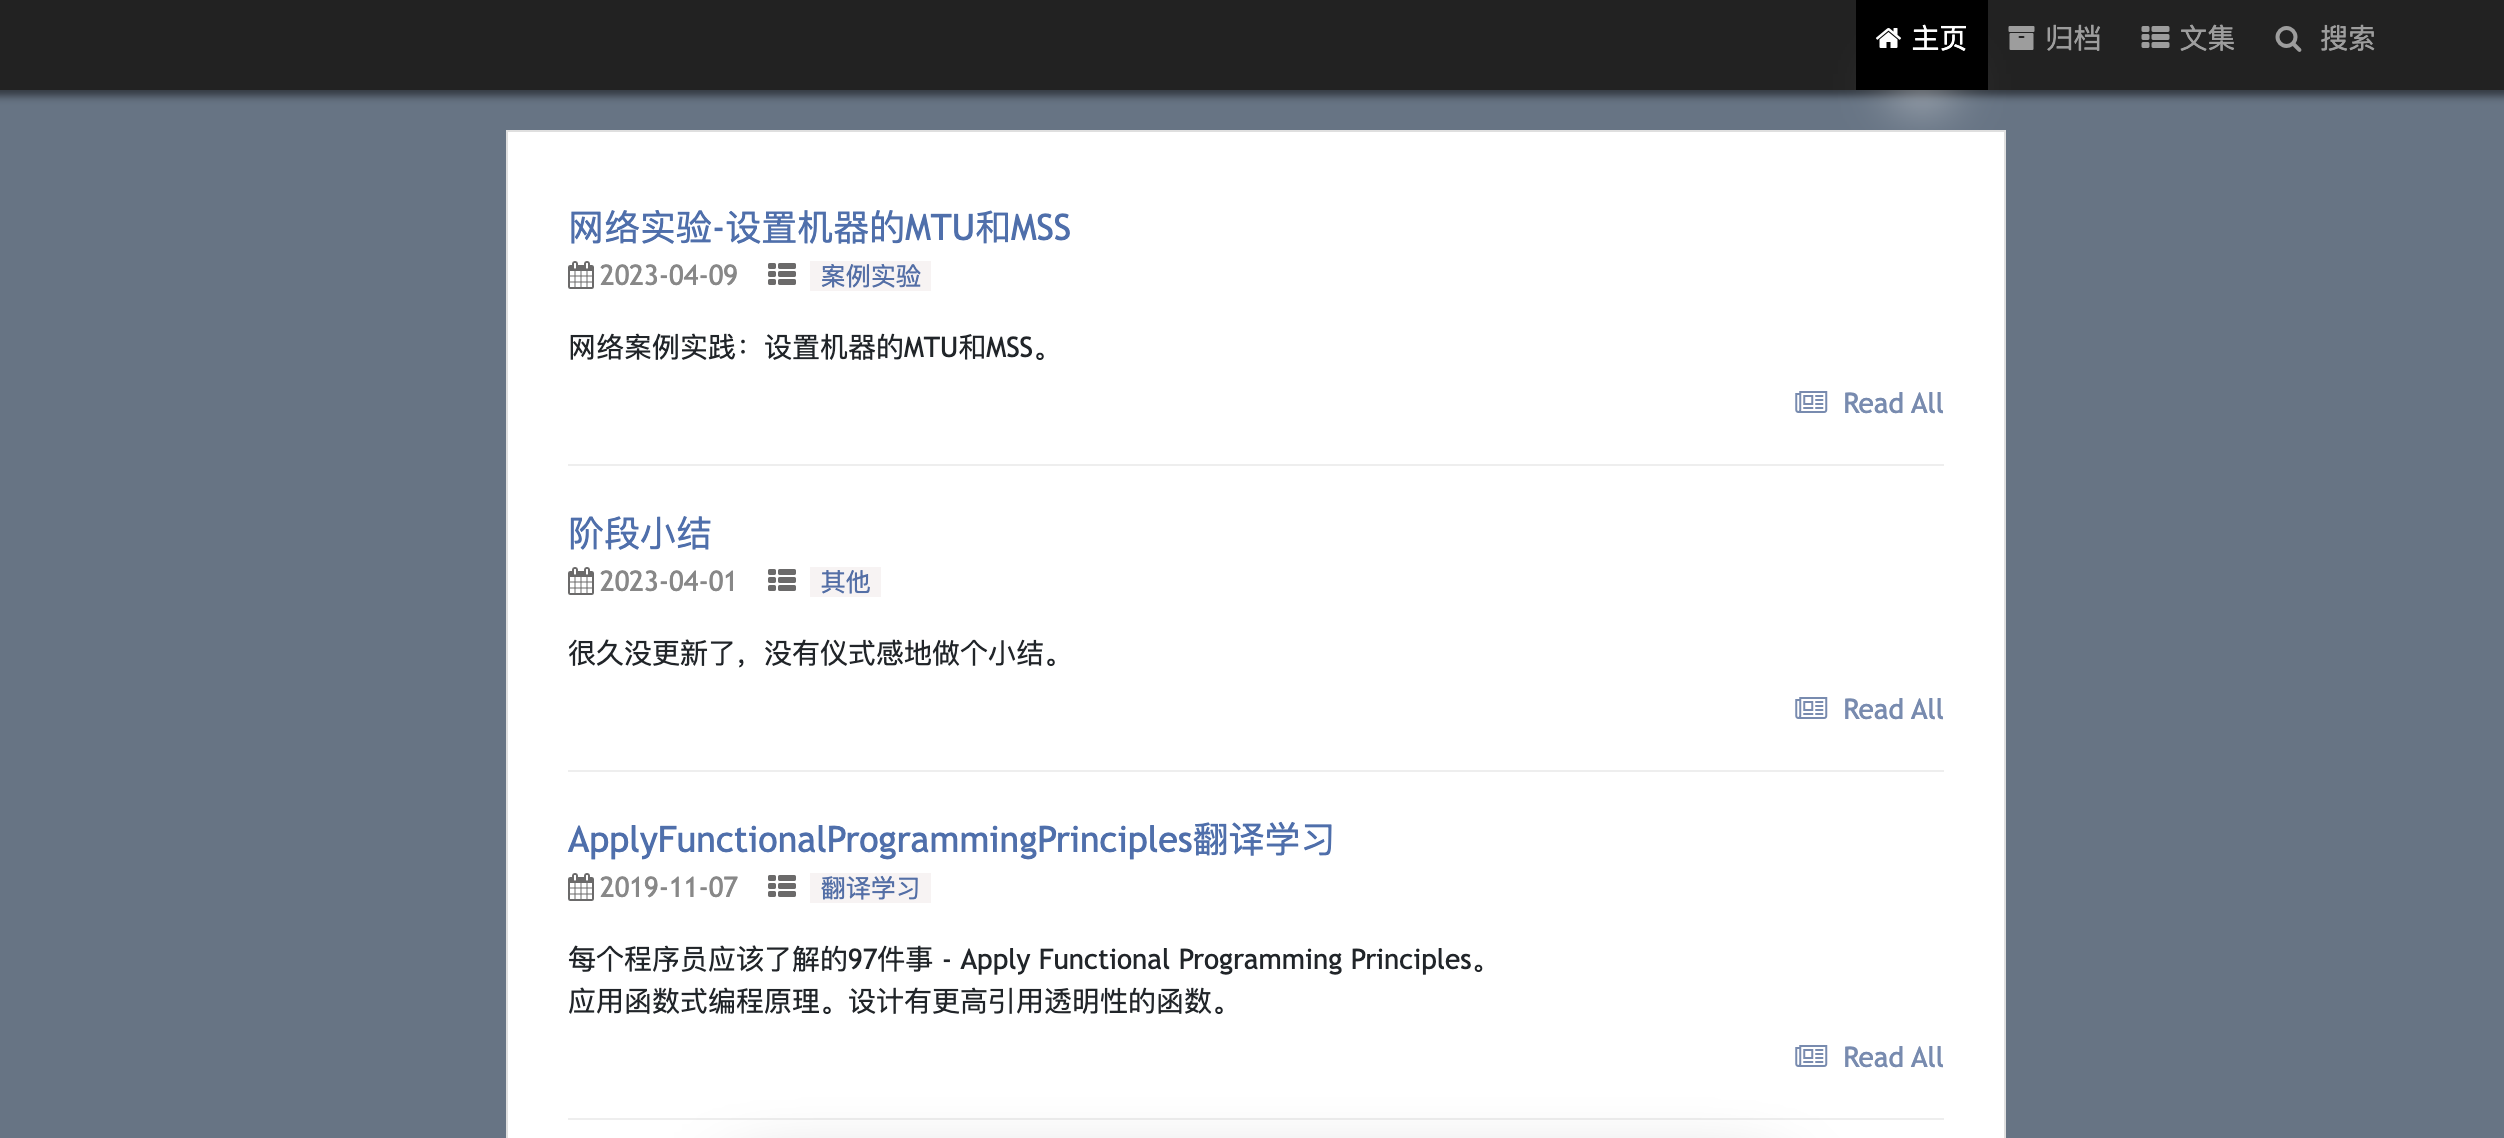Click newspaper icon in 阶段小结 post's Read All

point(1811,709)
